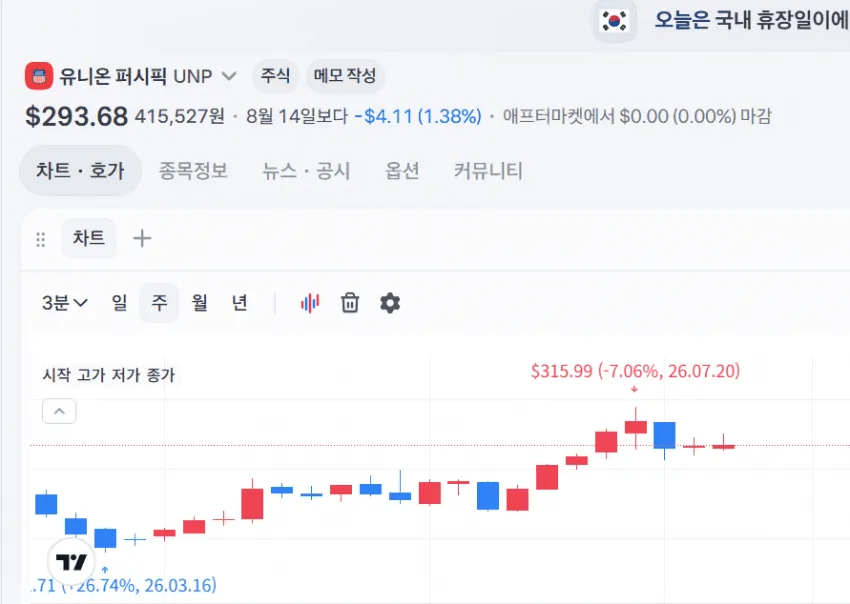Viewport: 850px width, 604px height.
Task: Click the 26.03.16 low price label
Action: pos(124,586)
